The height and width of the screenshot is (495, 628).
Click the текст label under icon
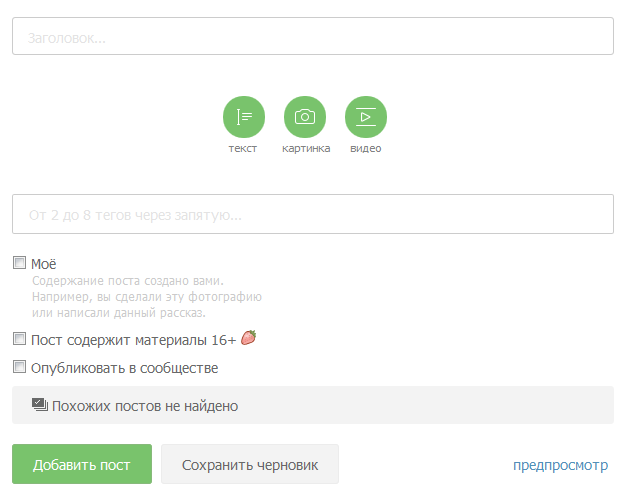(x=243, y=148)
